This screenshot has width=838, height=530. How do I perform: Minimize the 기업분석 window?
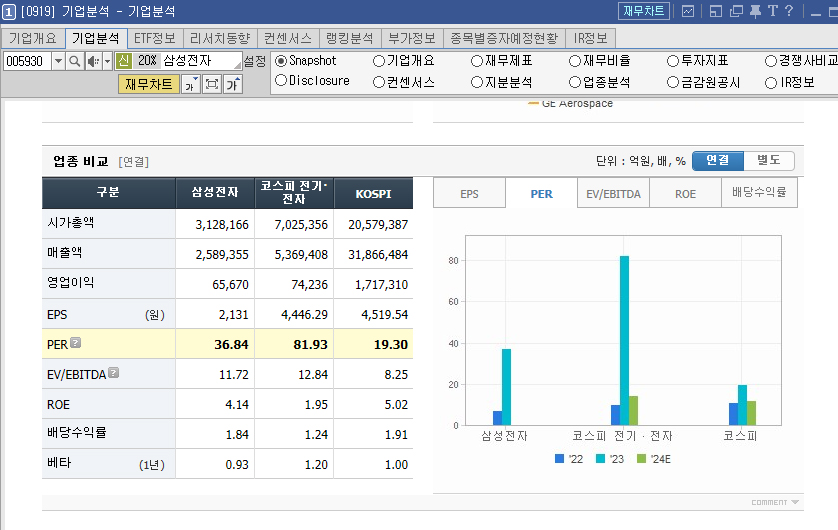click(816, 12)
